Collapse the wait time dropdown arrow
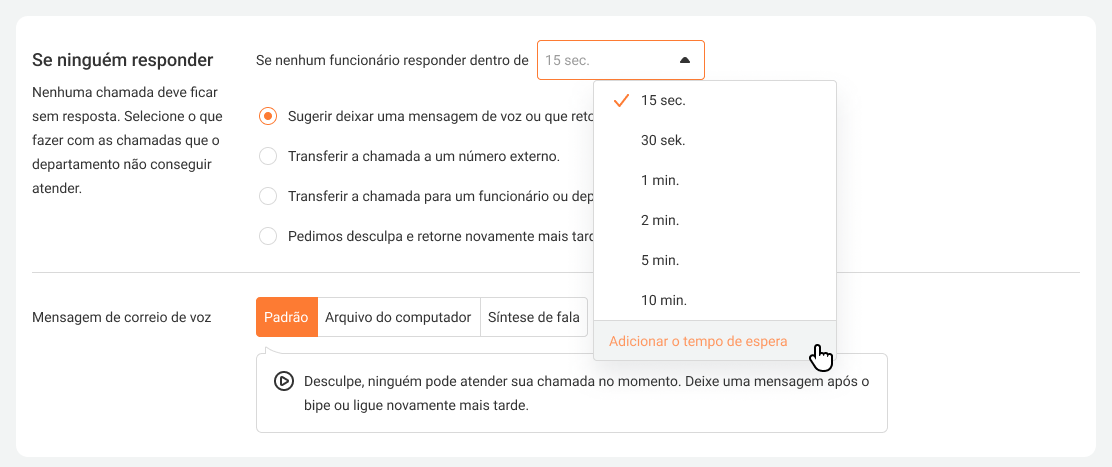 coord(685,60)
